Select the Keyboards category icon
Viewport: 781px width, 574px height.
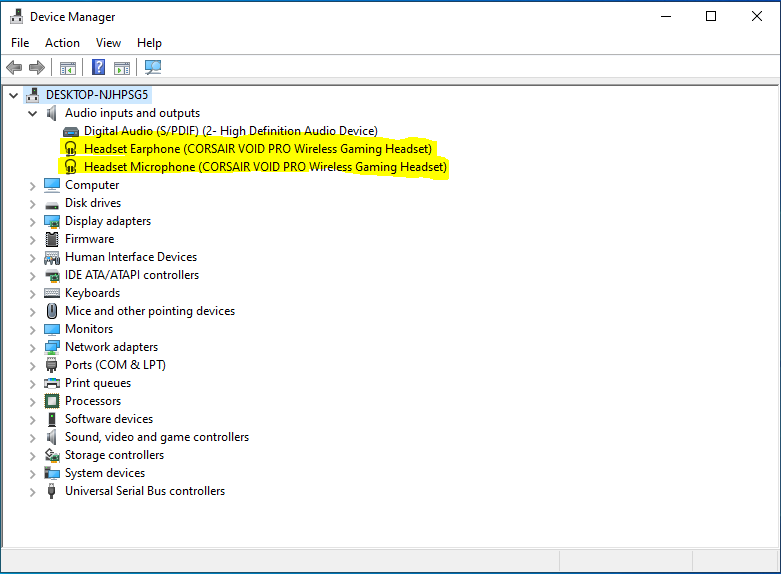tap(52, 293)
